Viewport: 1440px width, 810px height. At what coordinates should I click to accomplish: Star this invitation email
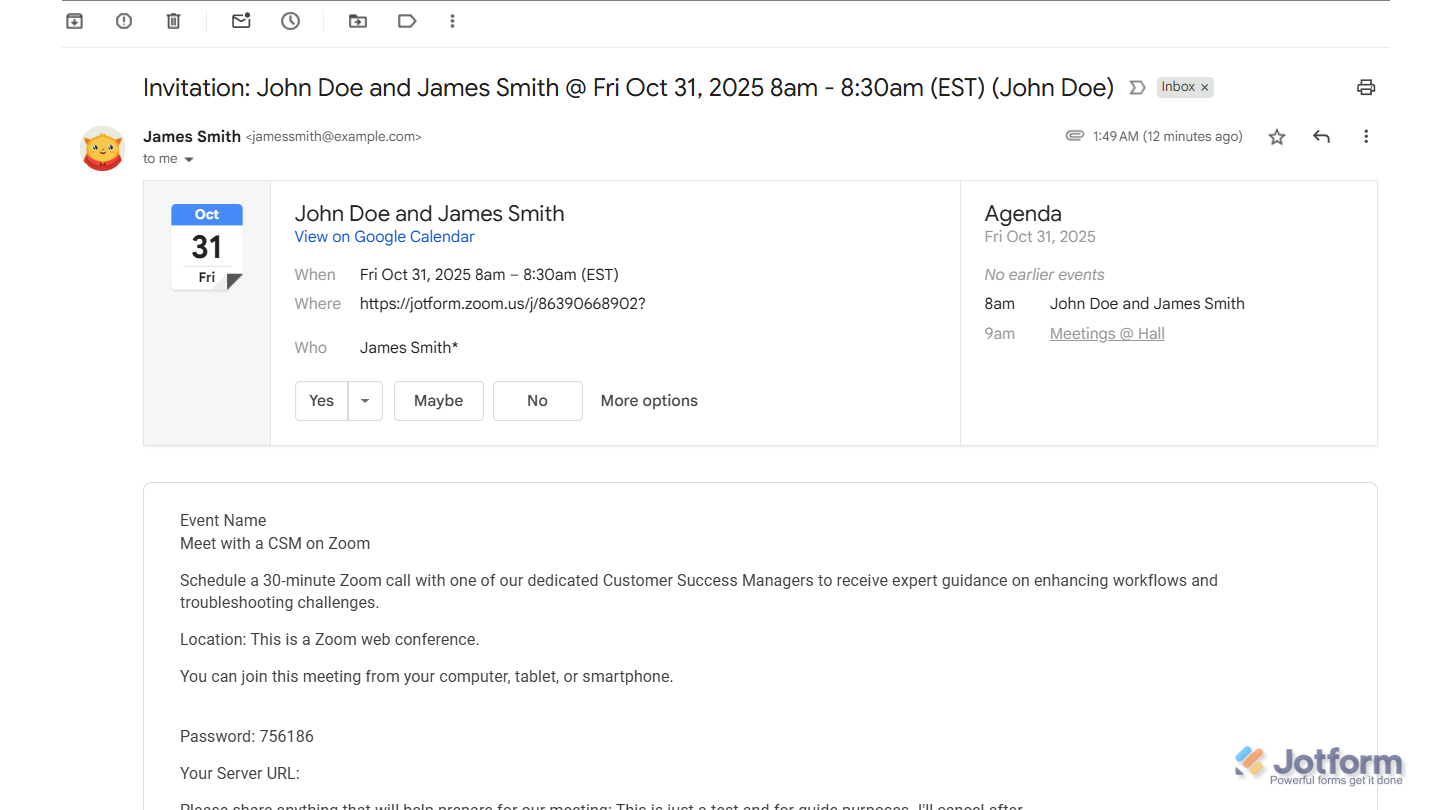[1276, 136]
